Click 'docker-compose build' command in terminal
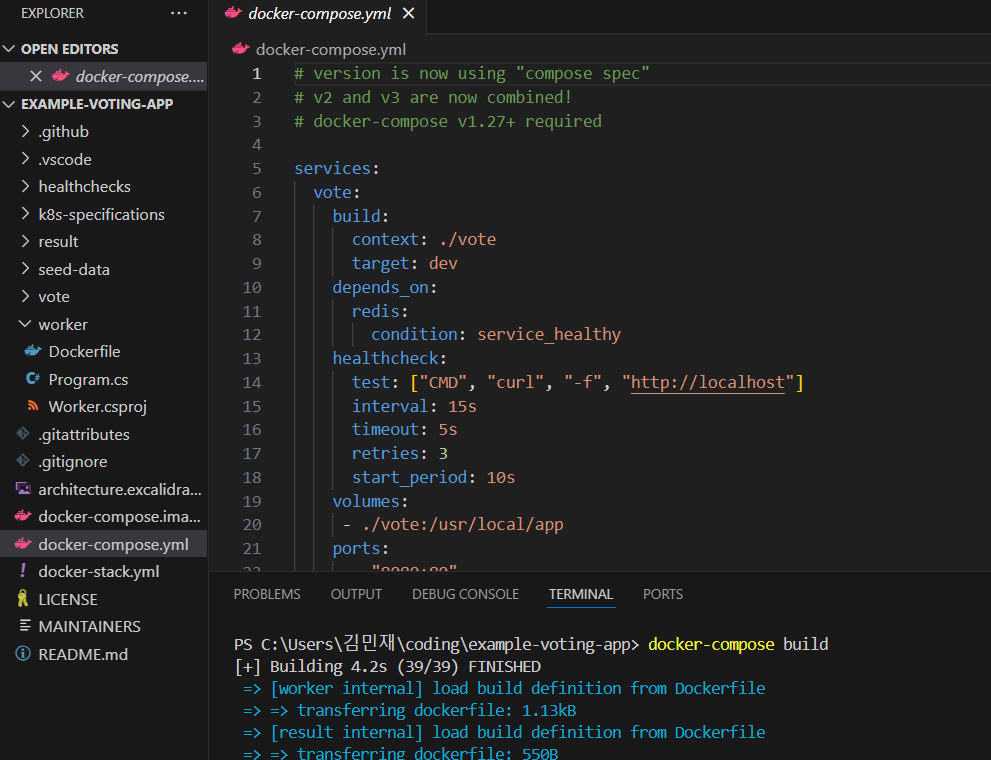The image size is (991, 760). coord(738,644)
